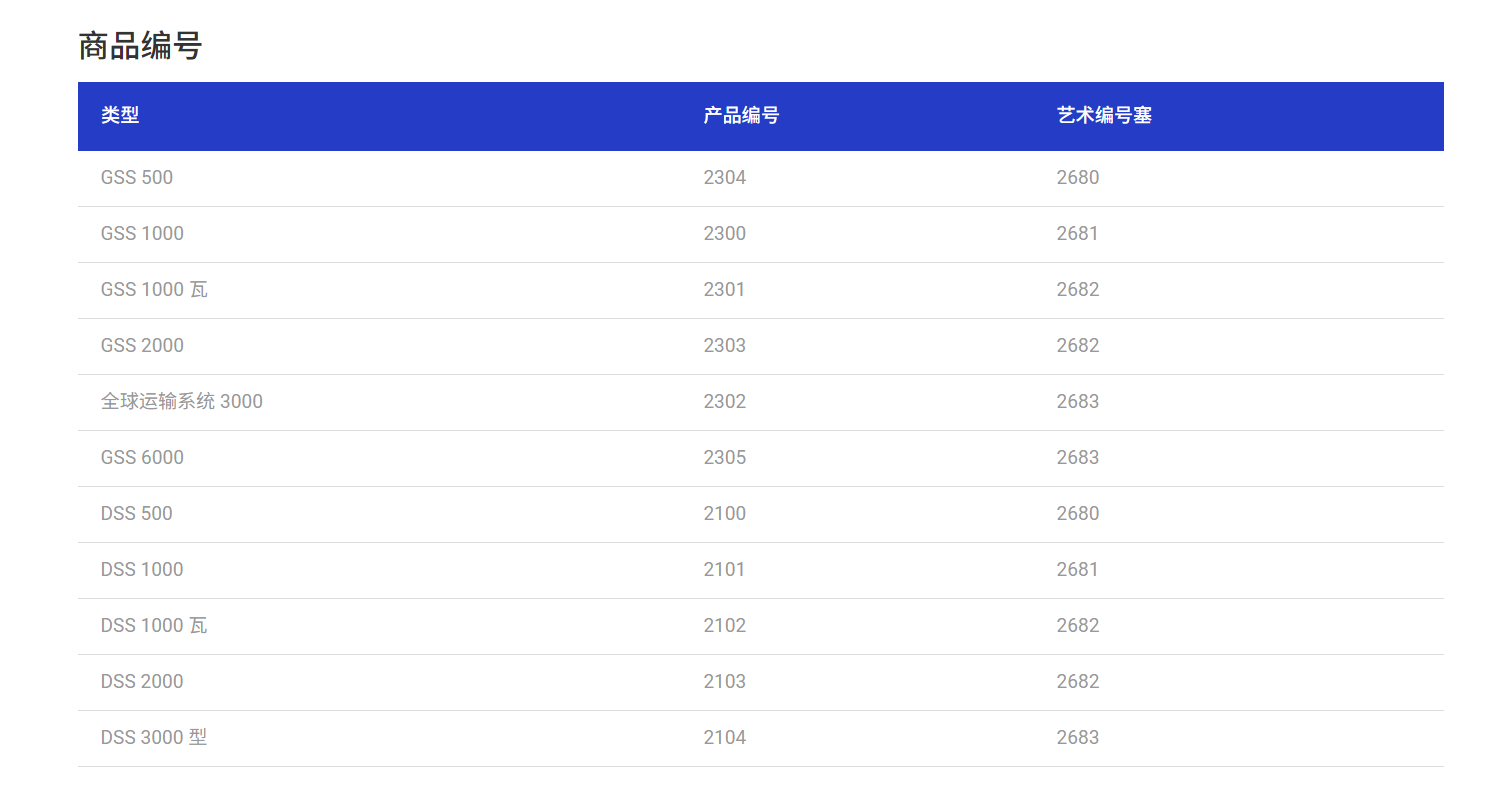Click 2680 in the GSS 500 row

(1078, 178)
